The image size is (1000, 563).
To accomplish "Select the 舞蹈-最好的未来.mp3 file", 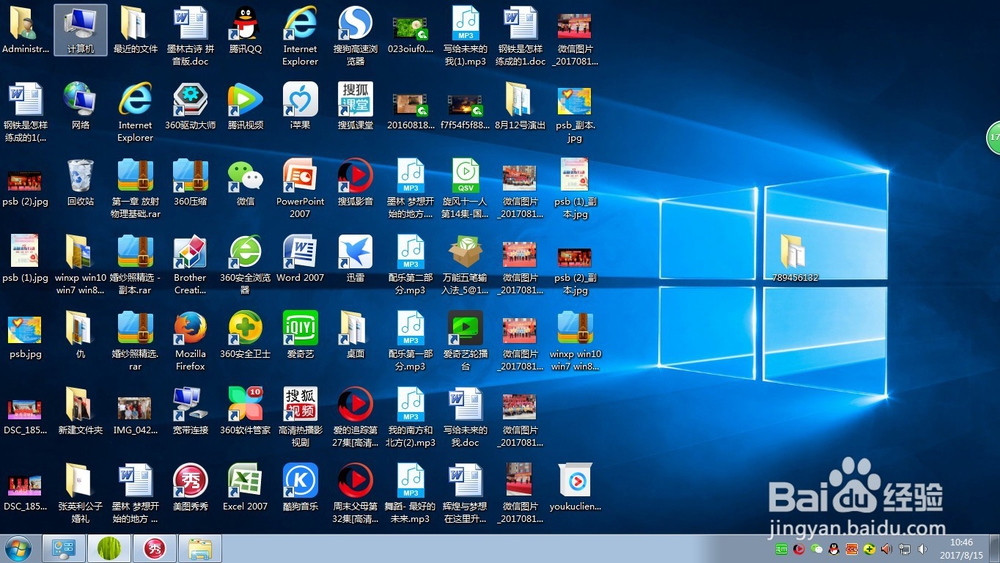I will [410, 493].
